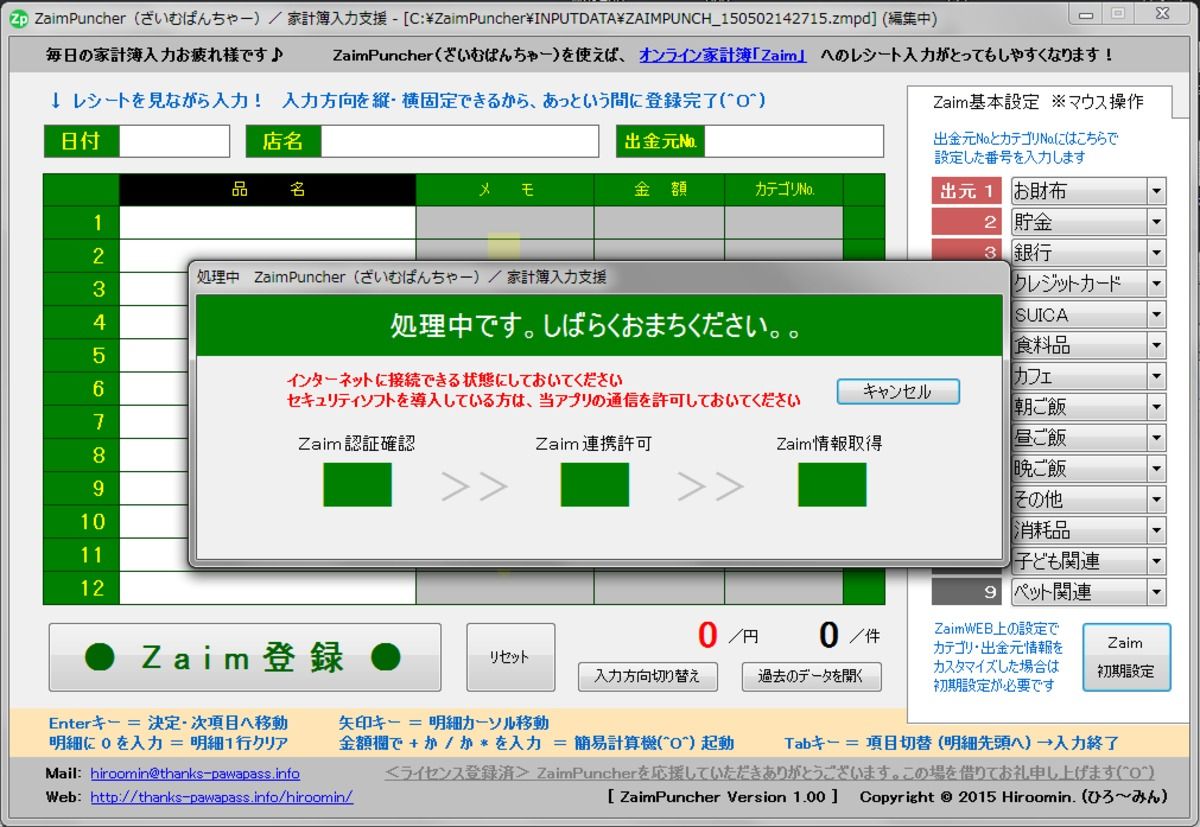Click the メモ column header
Image resolution: width=1200 pixels, height=827 pixels.
coord(504,189)
